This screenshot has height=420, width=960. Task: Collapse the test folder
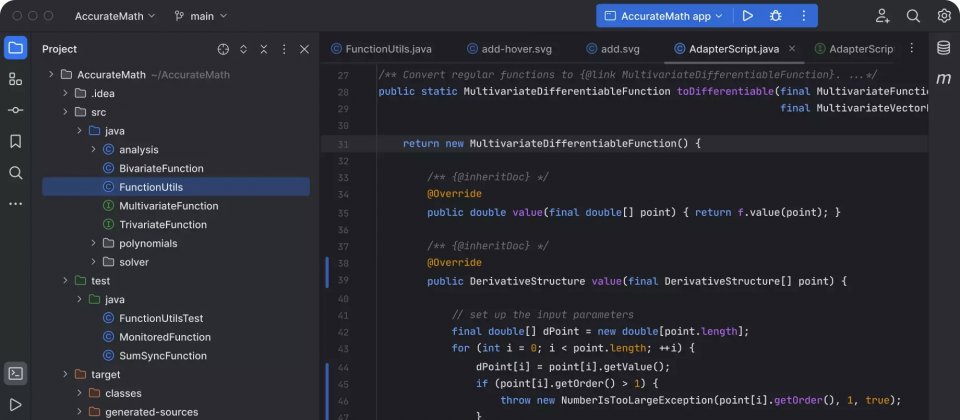click(x=65, y=280)
